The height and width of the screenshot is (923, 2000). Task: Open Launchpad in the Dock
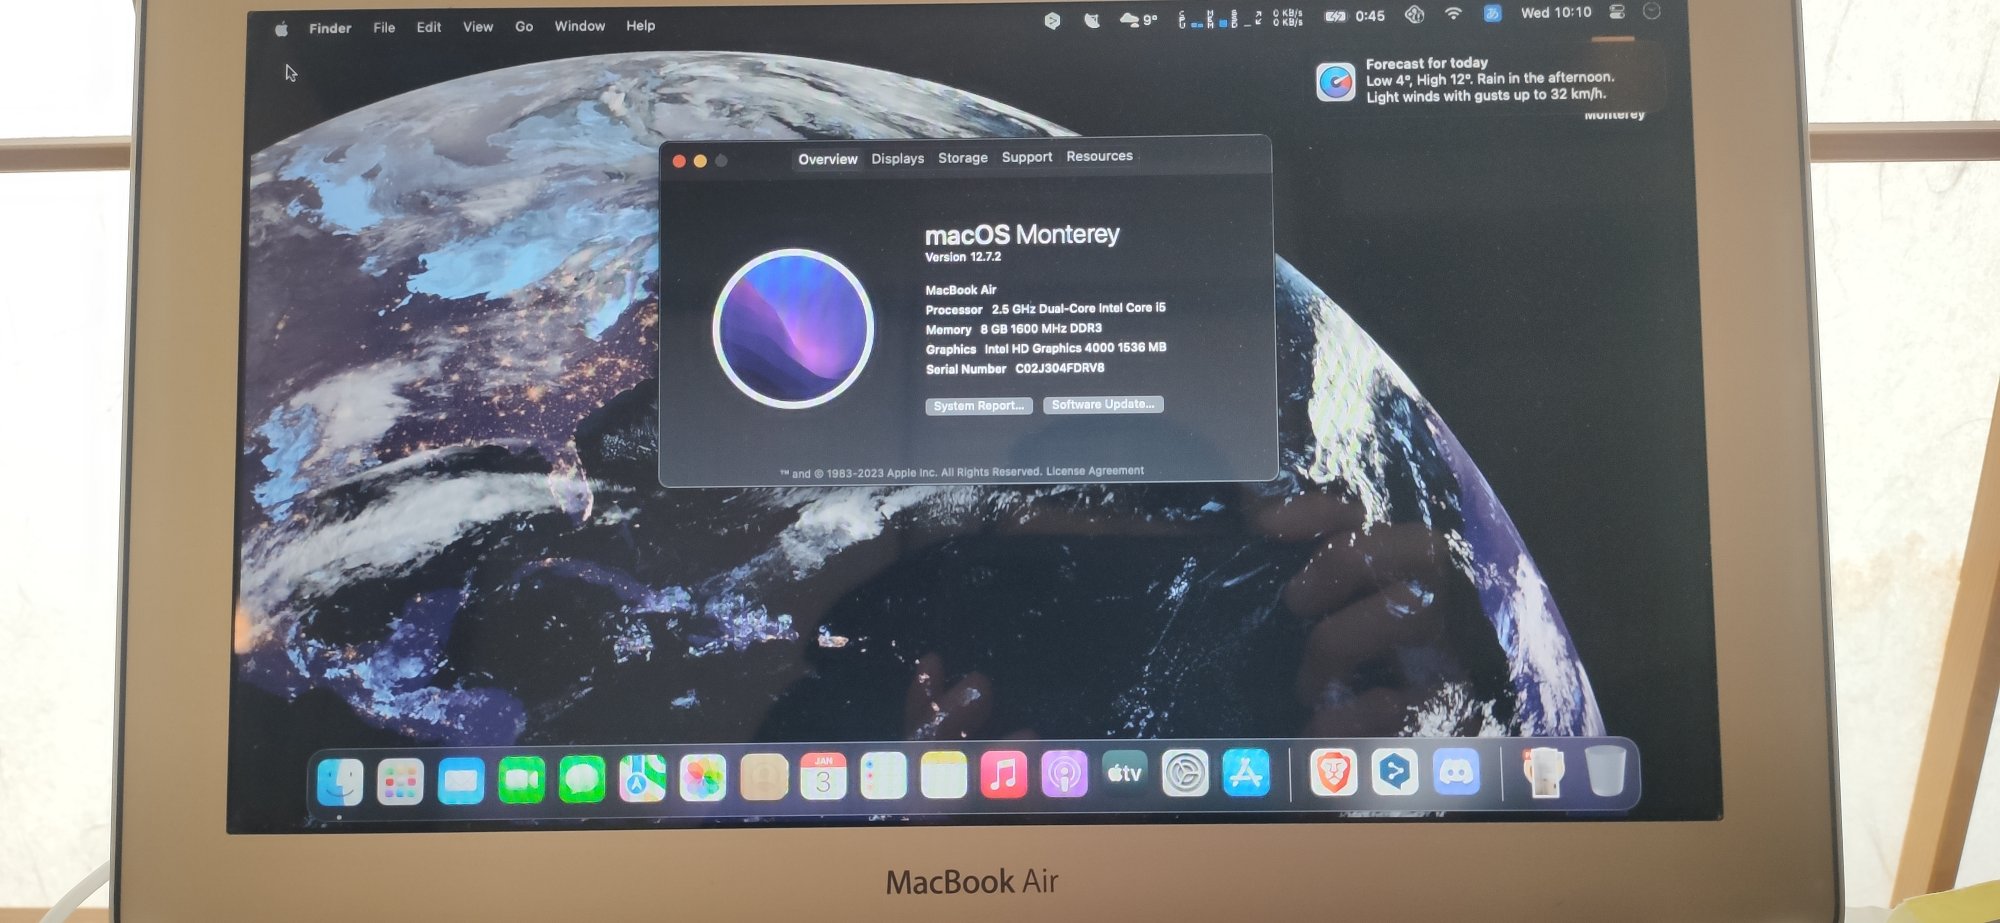coord(400,781)
